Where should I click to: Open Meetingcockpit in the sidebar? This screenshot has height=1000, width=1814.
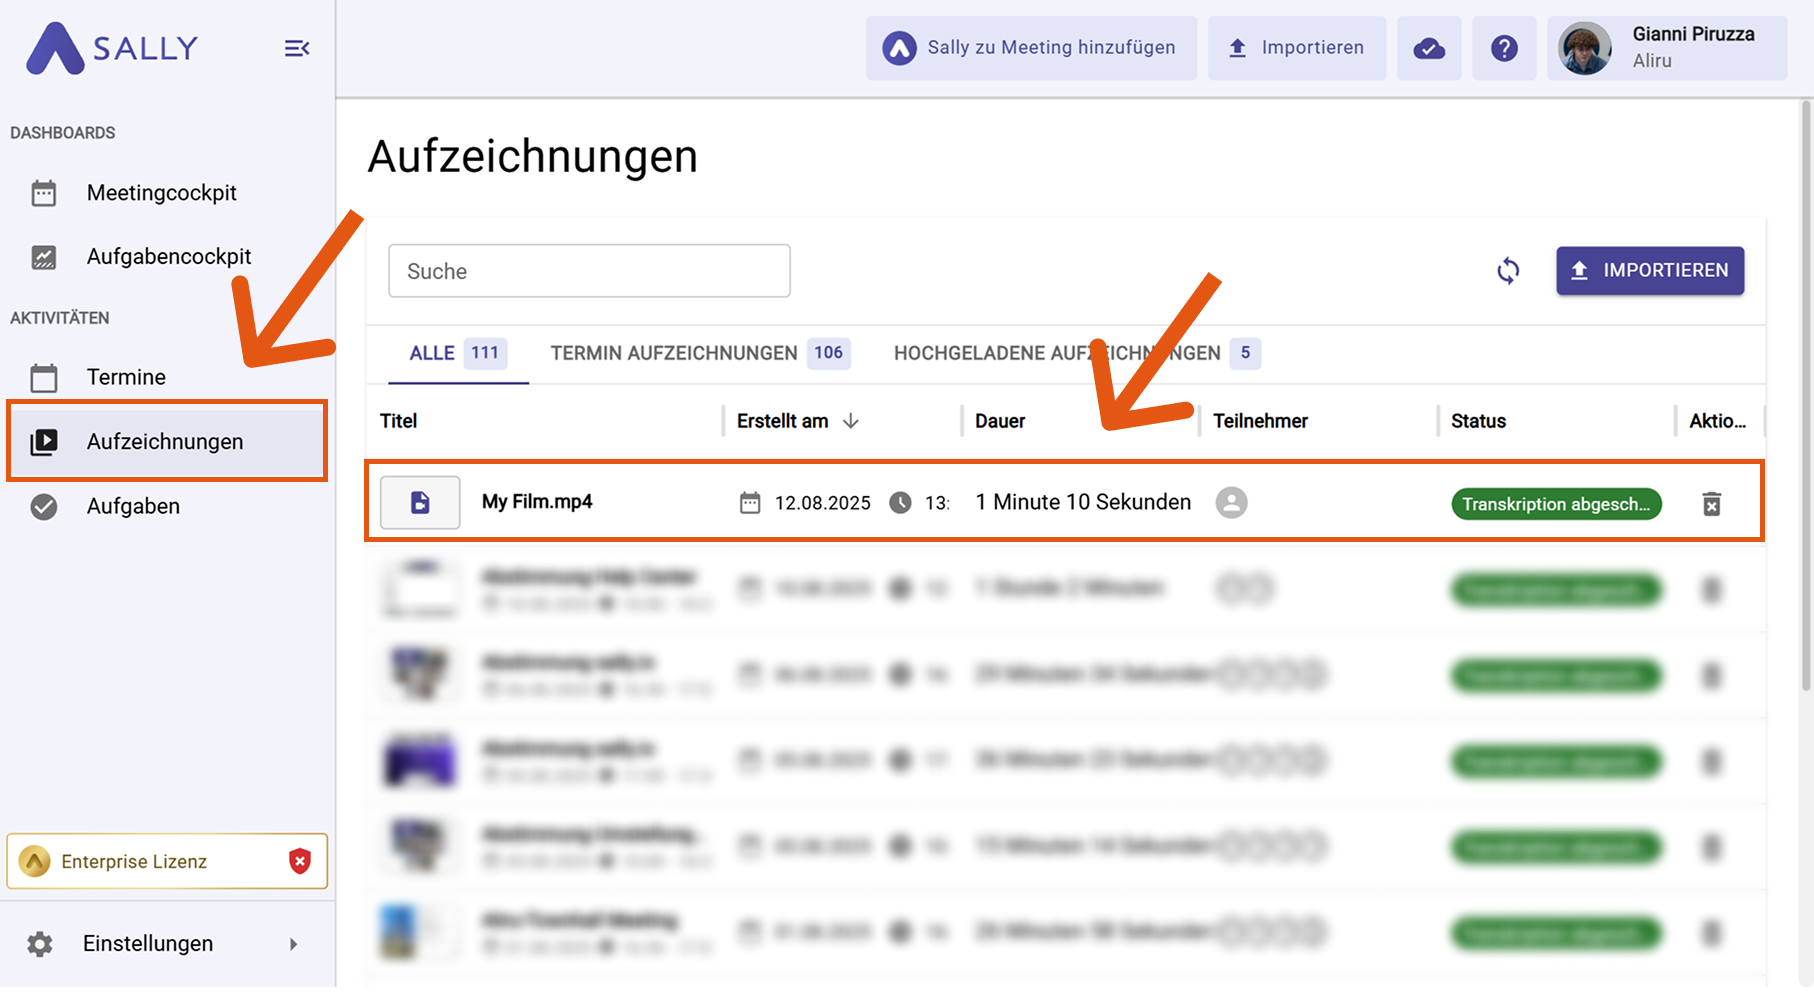click(x=161, y=193)
